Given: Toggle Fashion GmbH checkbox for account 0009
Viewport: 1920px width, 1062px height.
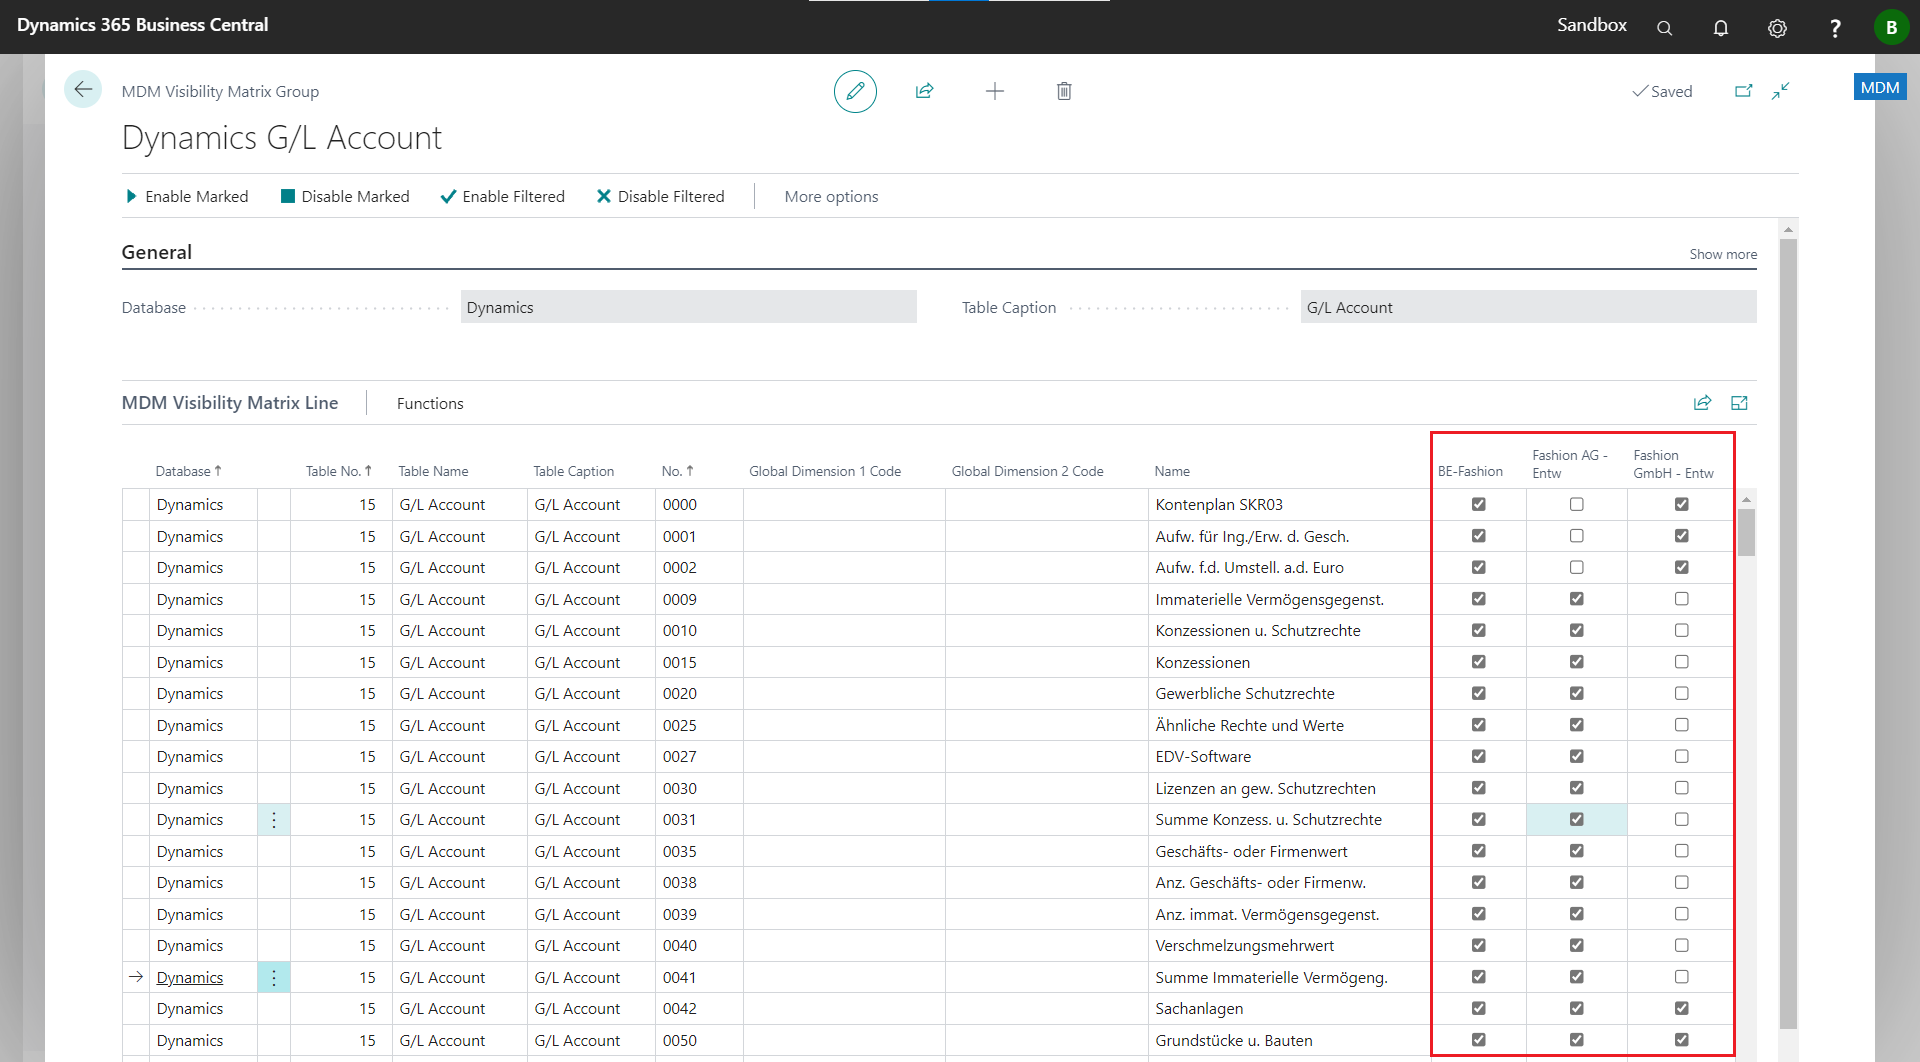Looking at the screenshot, I should 1682,599.
